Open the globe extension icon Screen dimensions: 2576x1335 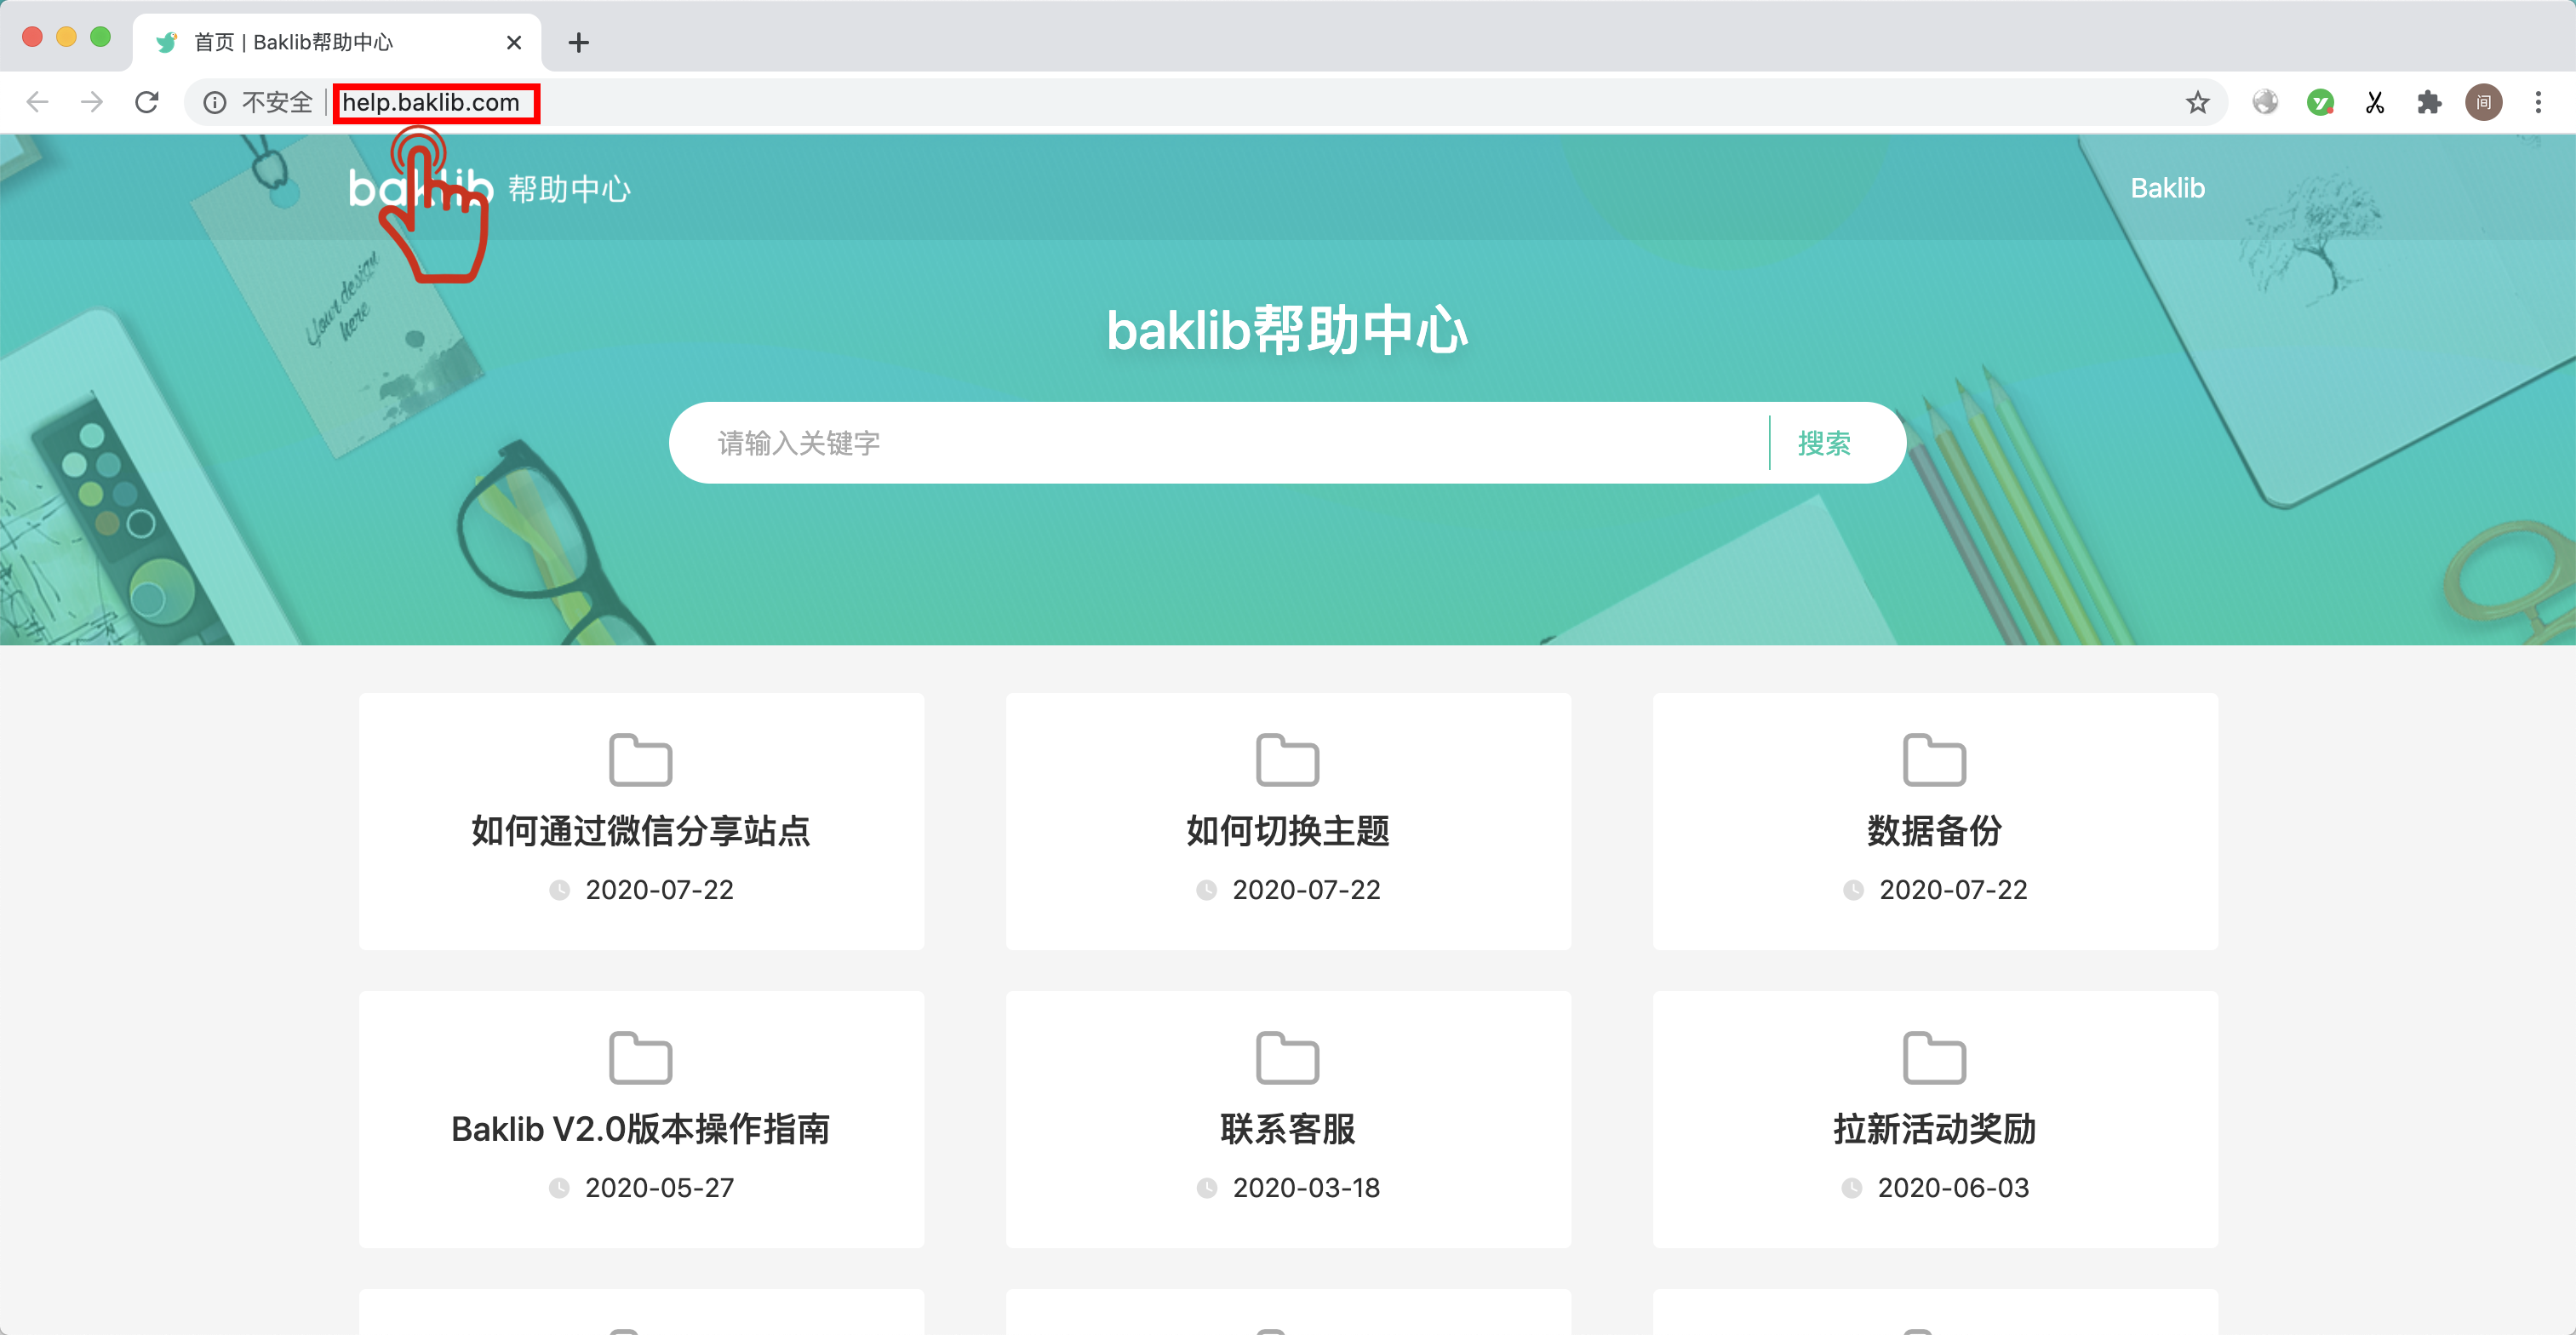point(2265,102)
